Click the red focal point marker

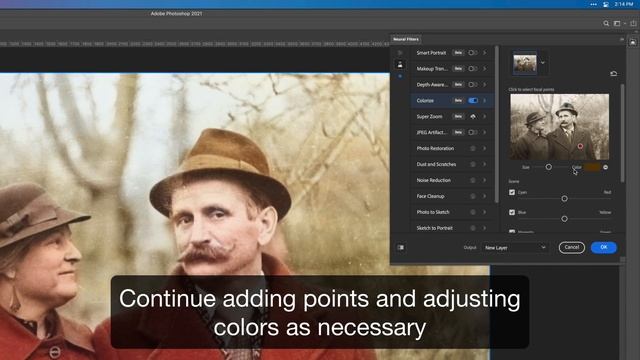580,146
